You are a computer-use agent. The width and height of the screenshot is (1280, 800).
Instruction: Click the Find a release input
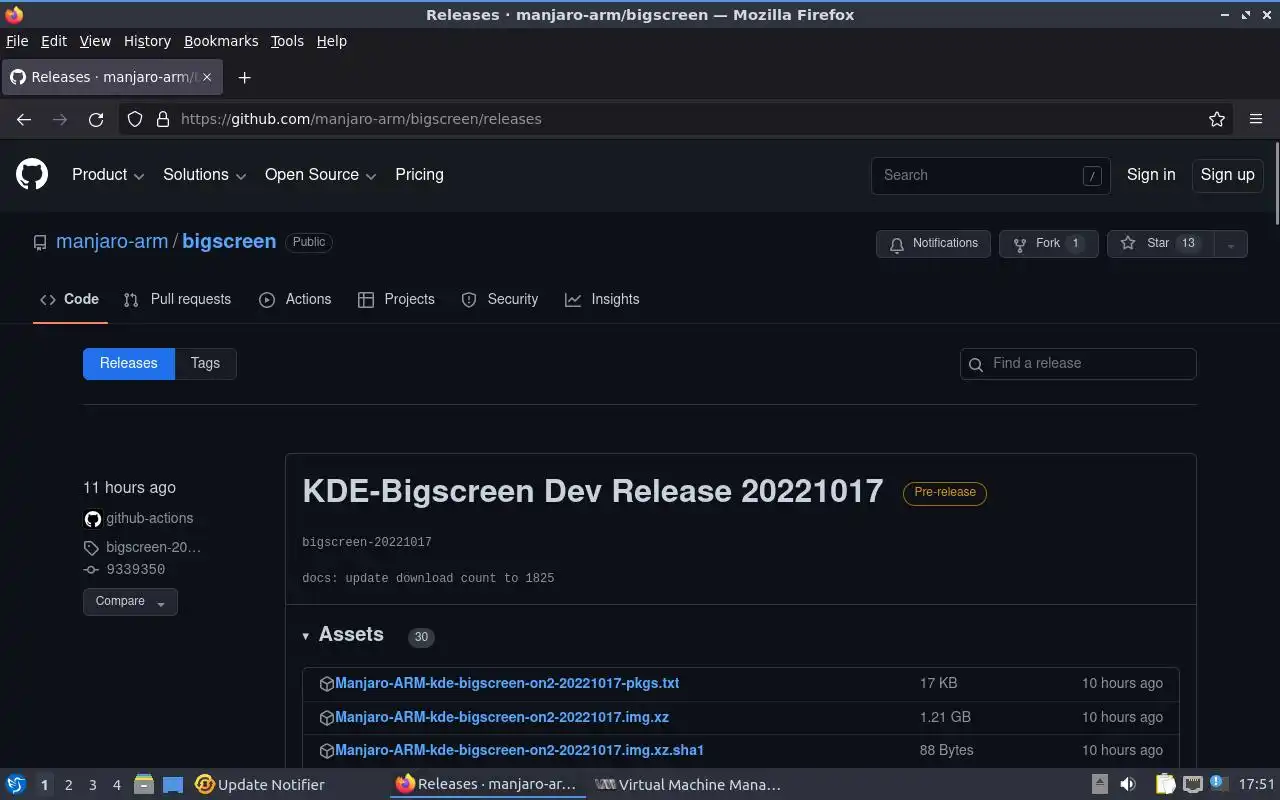coord(1078,364)
